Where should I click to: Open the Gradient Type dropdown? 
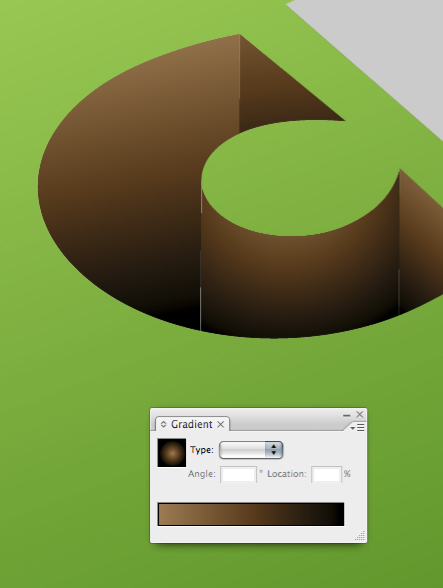[x=251, y=450]
